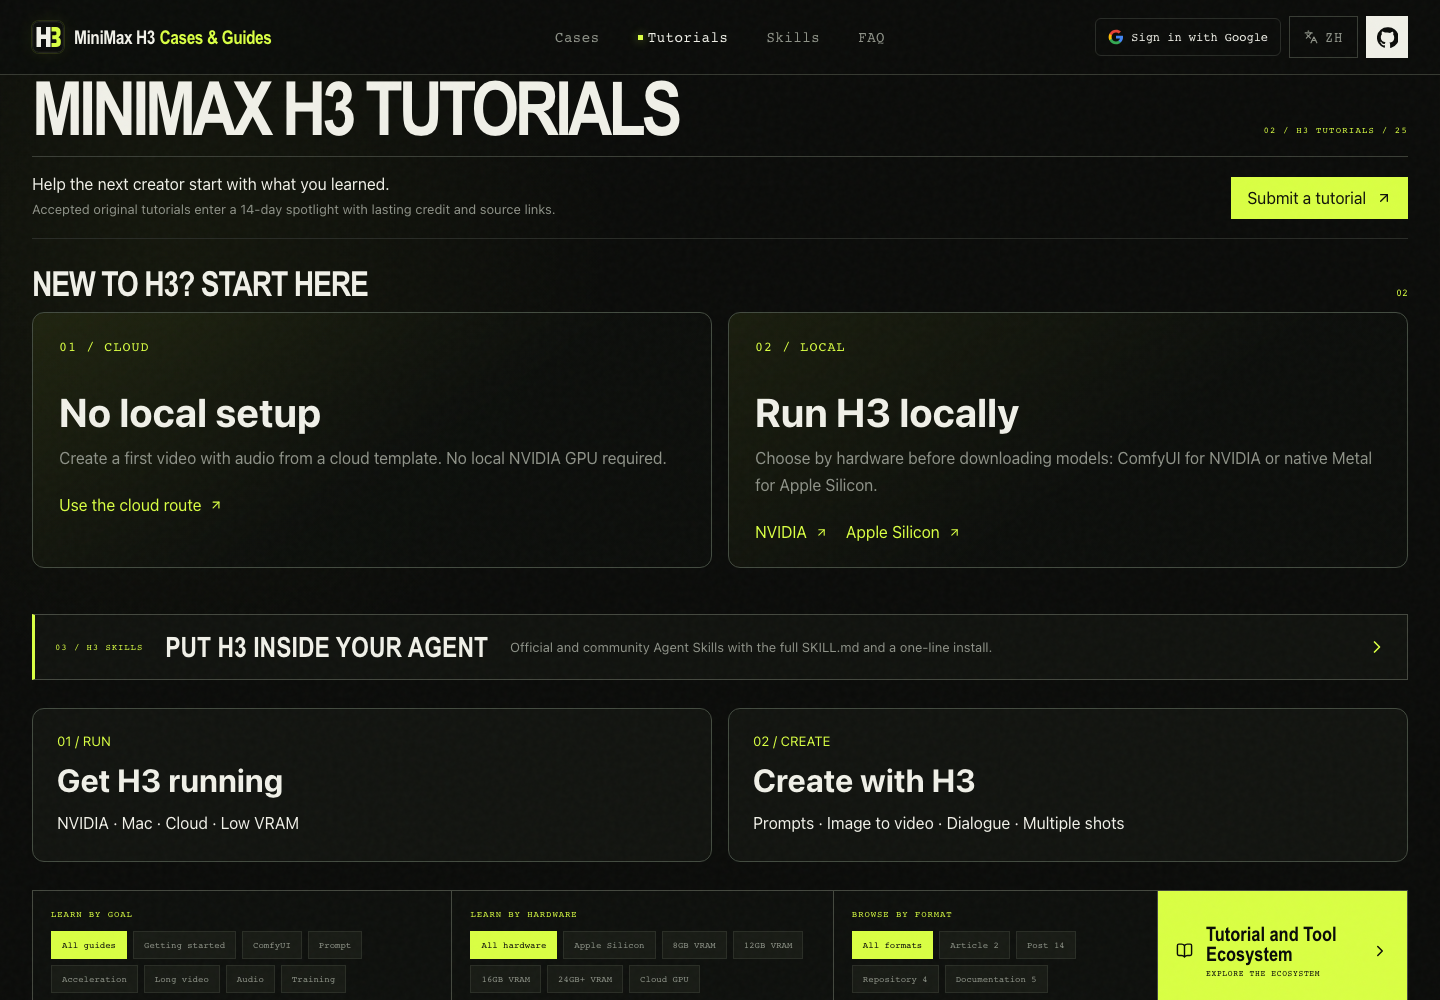
Task: Select the Prompt goal filter
Action: click(x=335, y=945)
